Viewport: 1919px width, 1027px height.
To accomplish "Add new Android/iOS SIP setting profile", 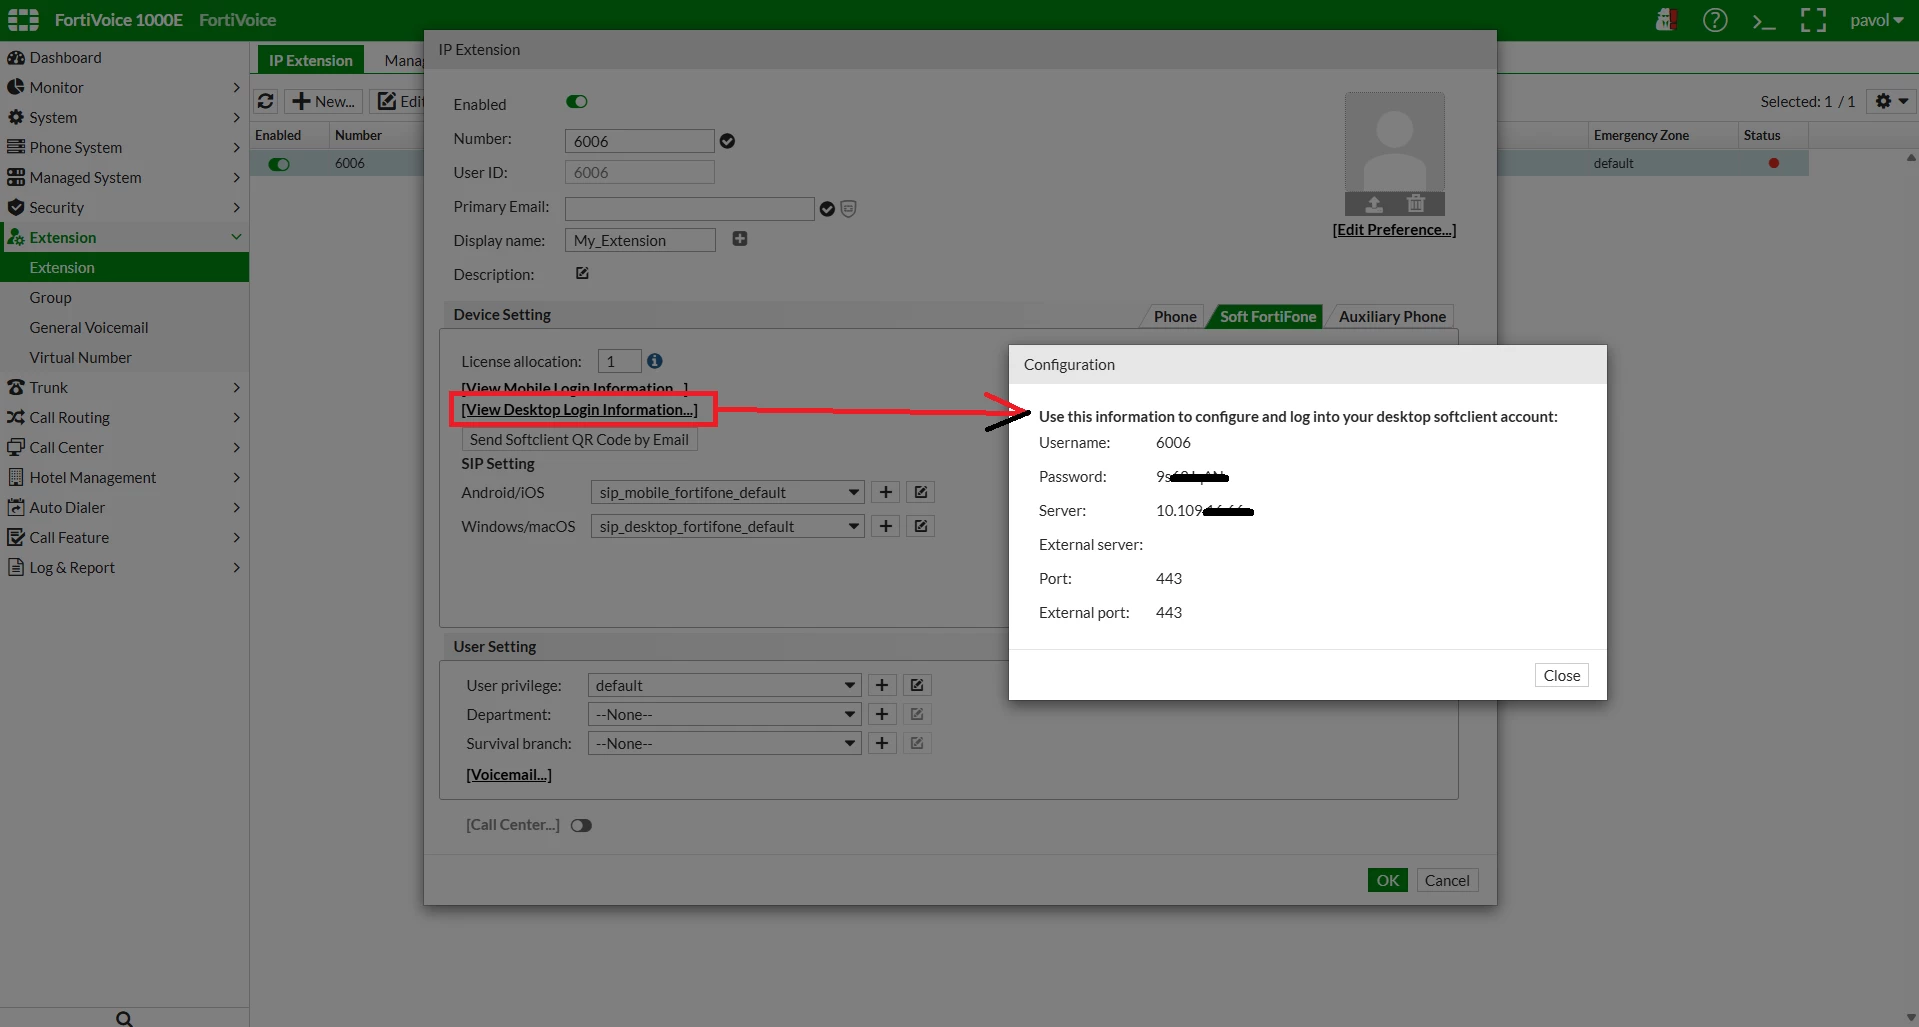I will click(886, 492).
